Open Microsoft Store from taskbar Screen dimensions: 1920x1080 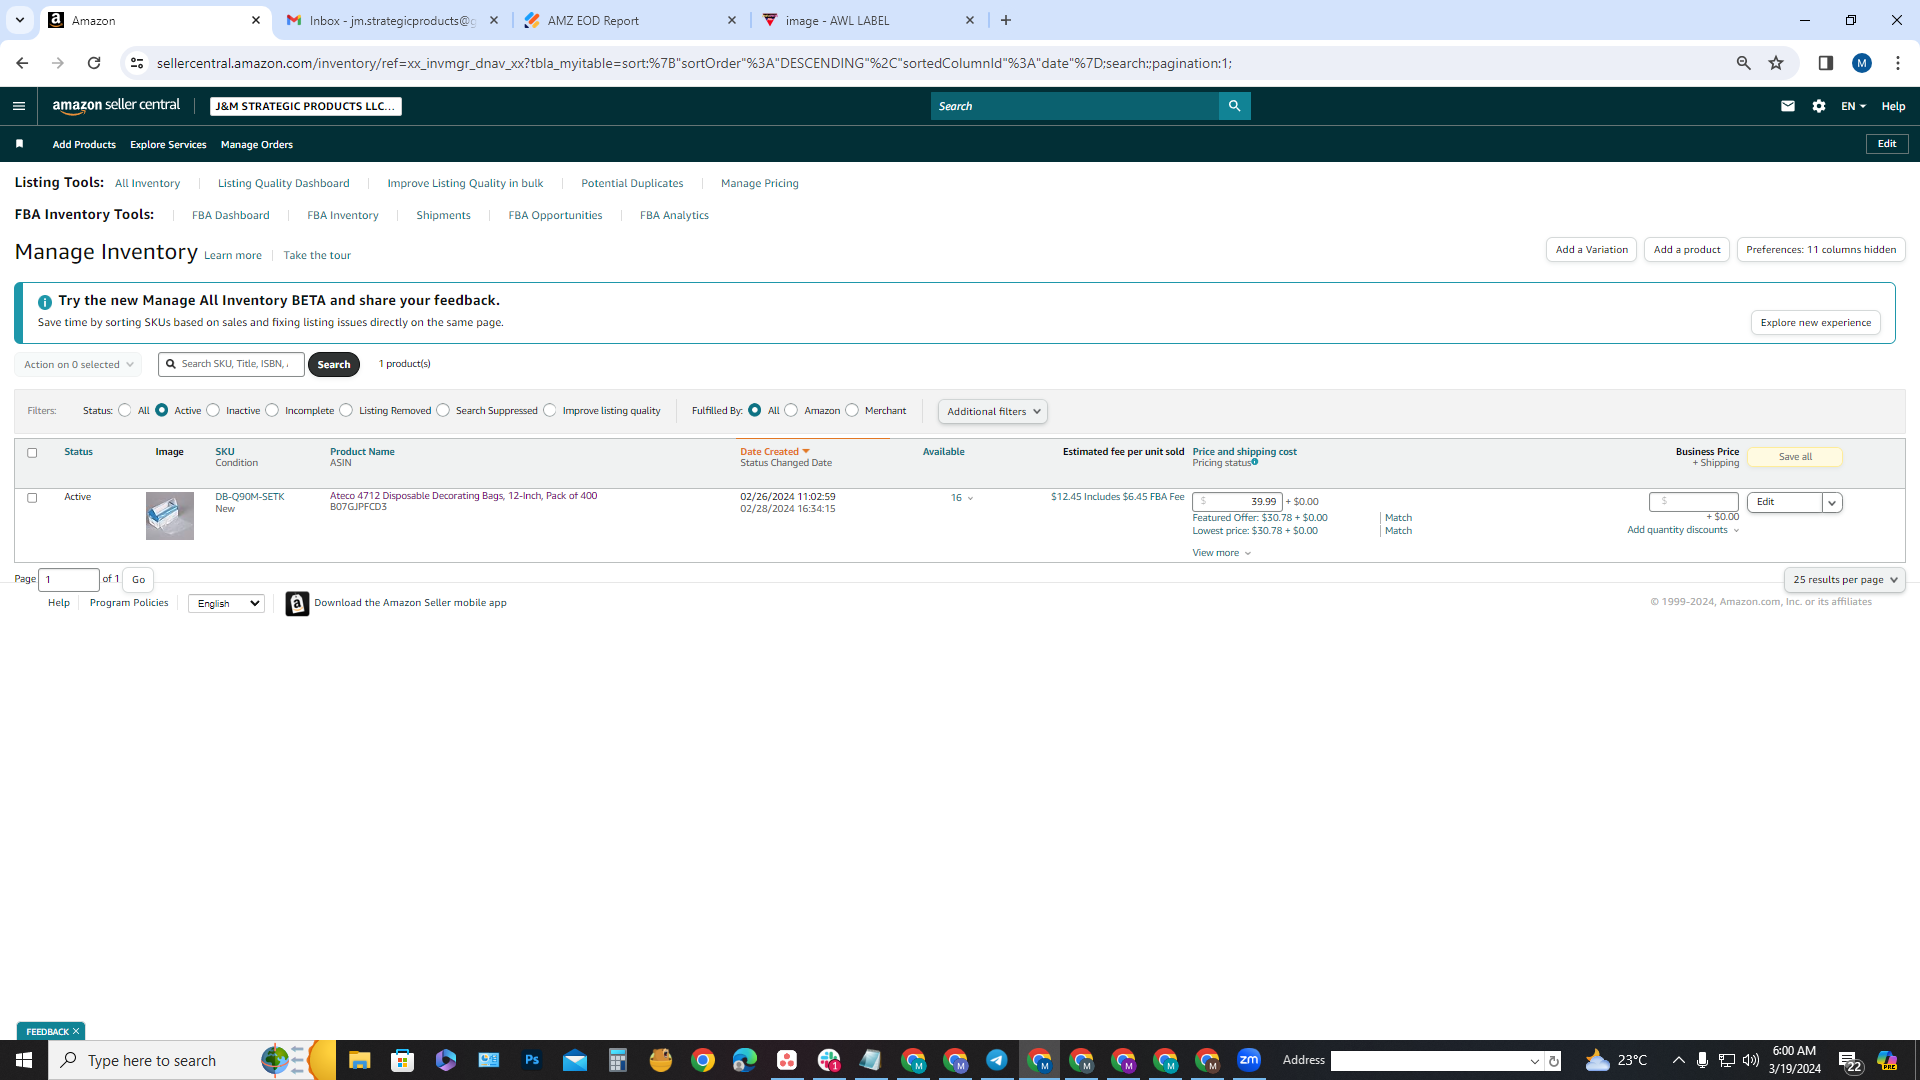pyautogui.click(x=403, y=1060)
